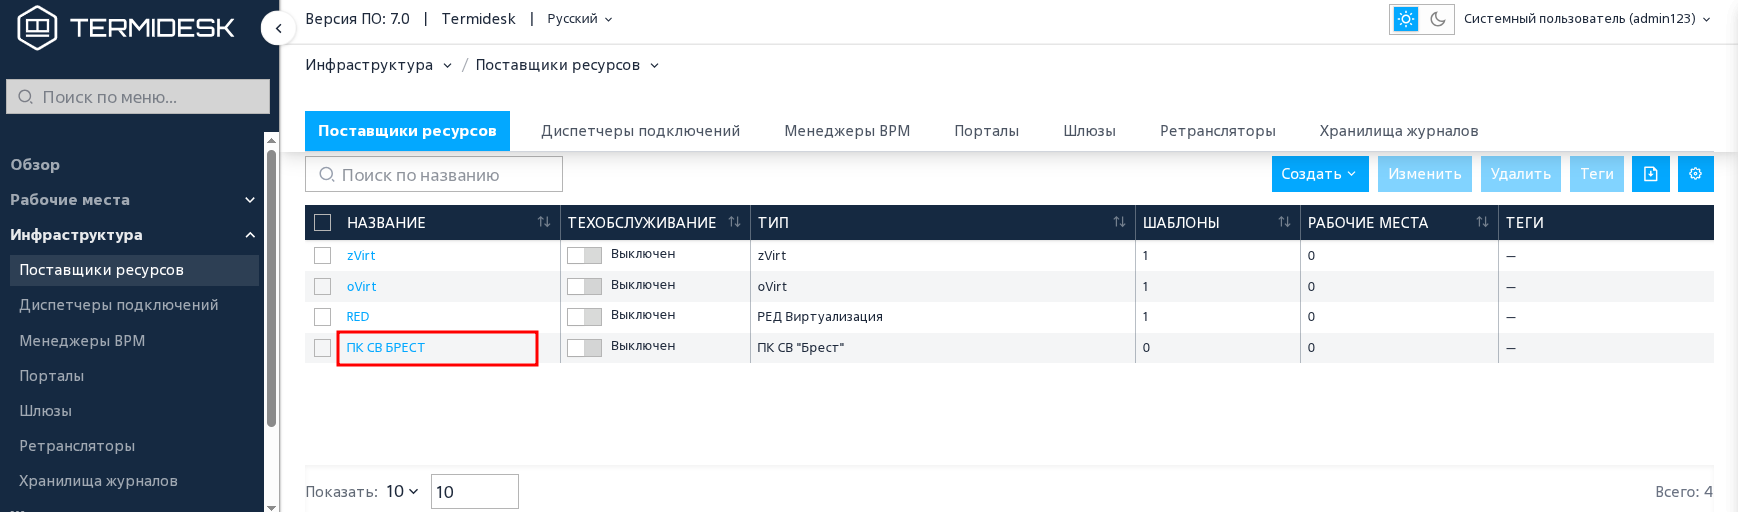Switch to dark theme moon icon

(1438, 19)
